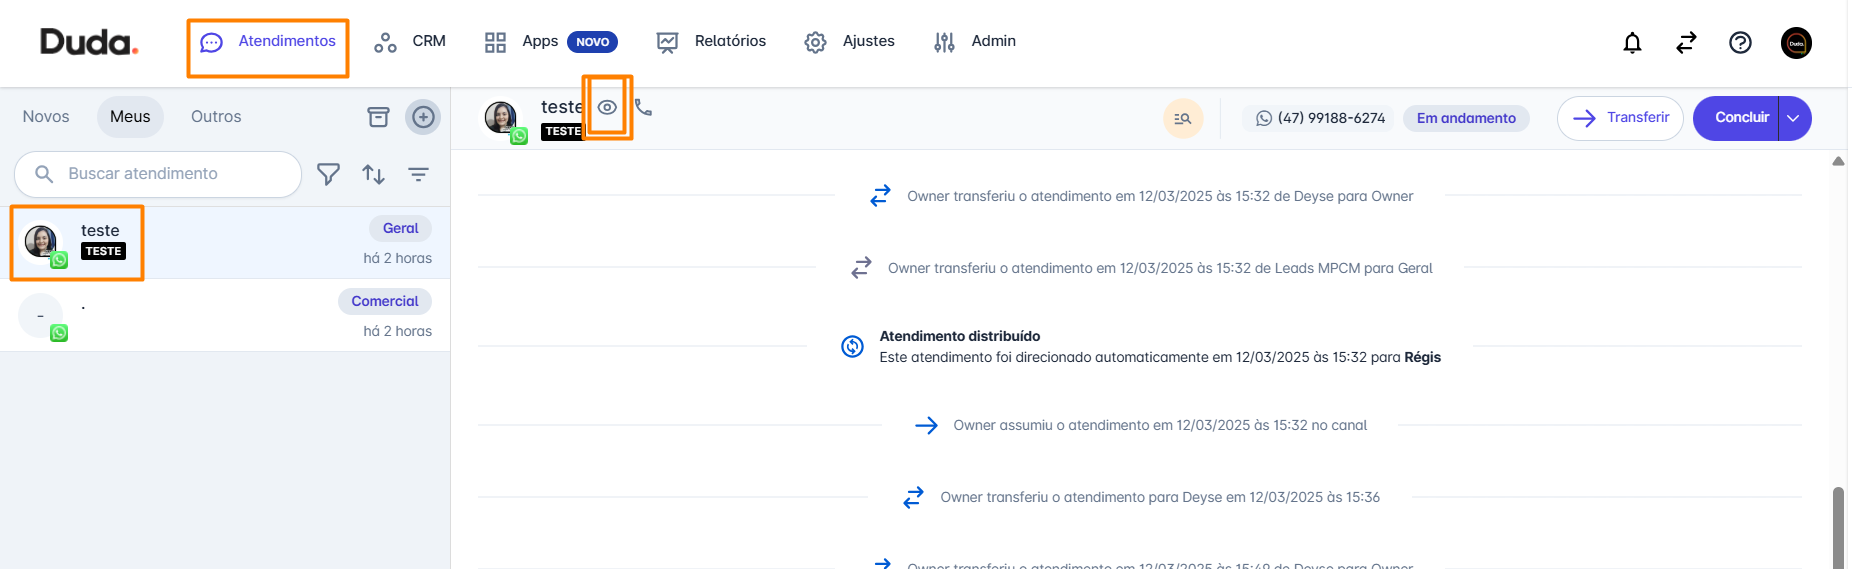This screenshot has height=569, width=1852.
Task: Click the Atendimento distribuído event icon
Action: tap(852, 346)
